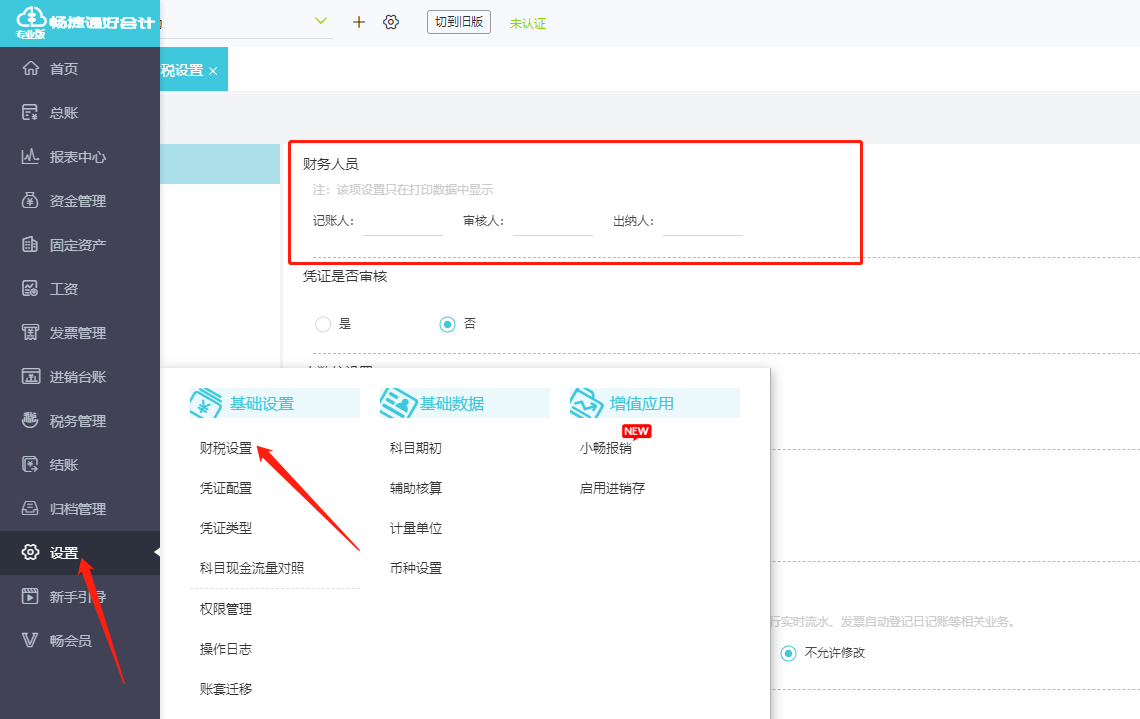Screen dimensions: 1140x719
Task: Click the 记账人 input field
Action: (x=403, y=222)
